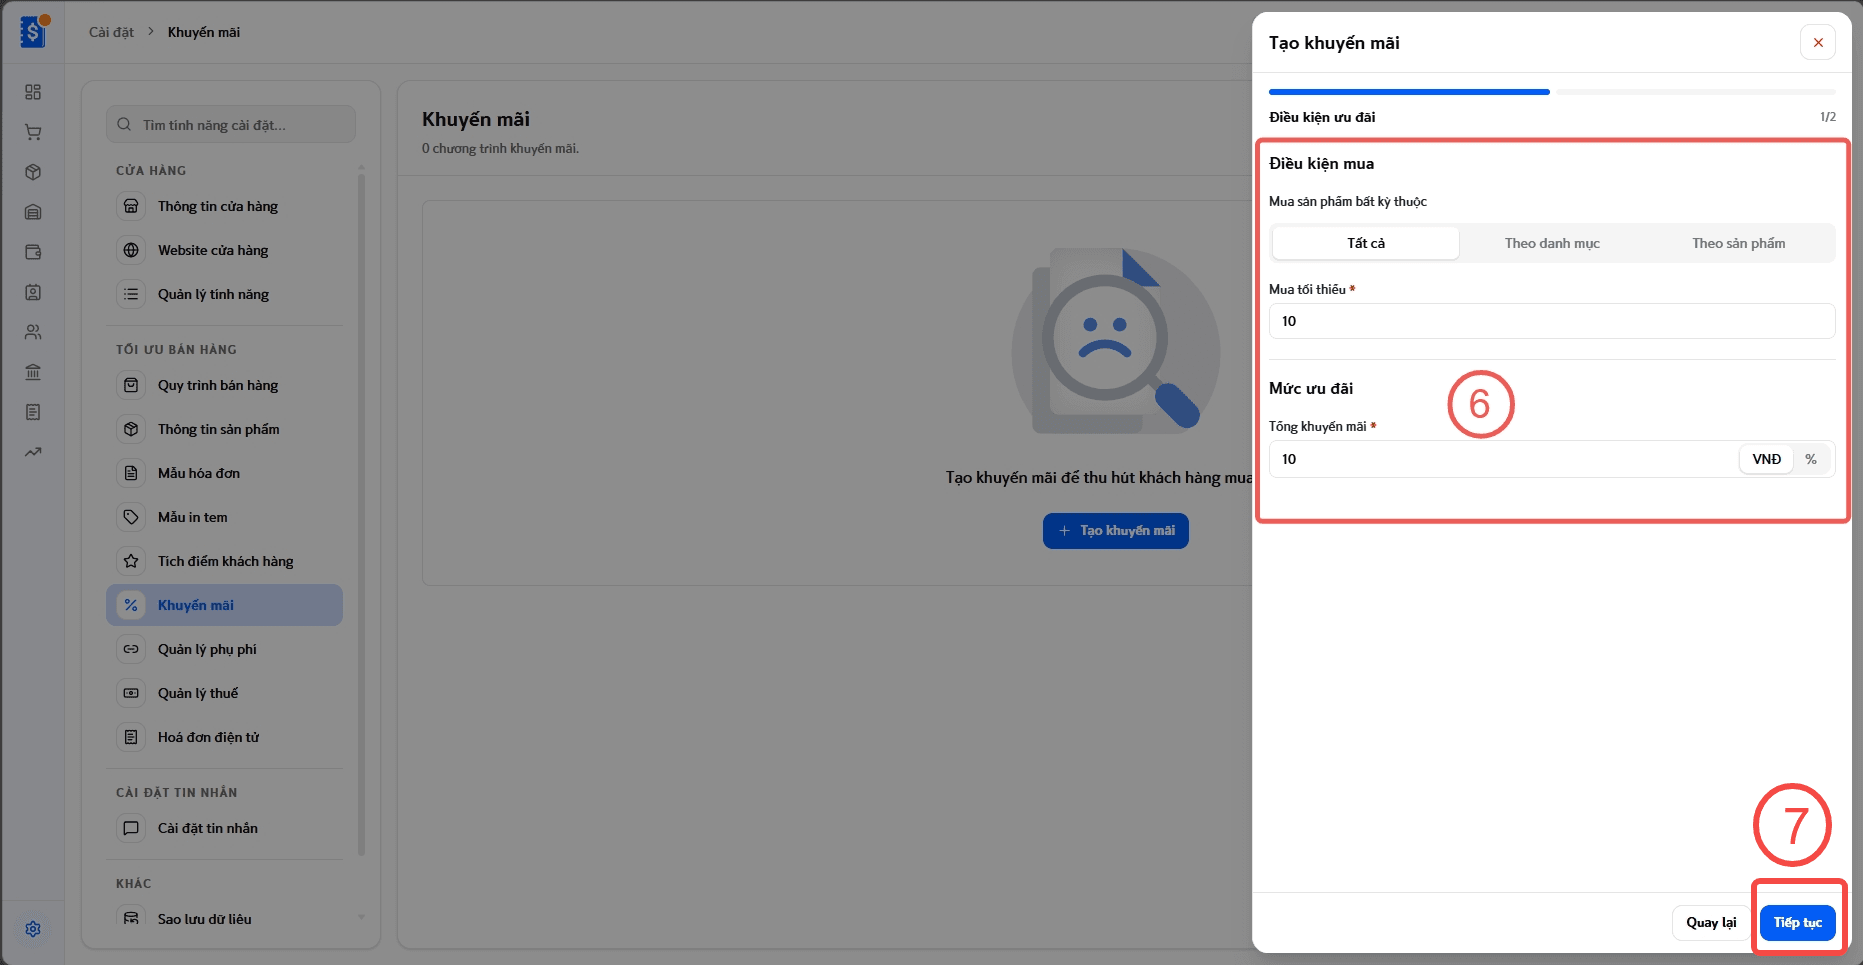Open Thông tin cửa hàng settings

click(224, 206)
